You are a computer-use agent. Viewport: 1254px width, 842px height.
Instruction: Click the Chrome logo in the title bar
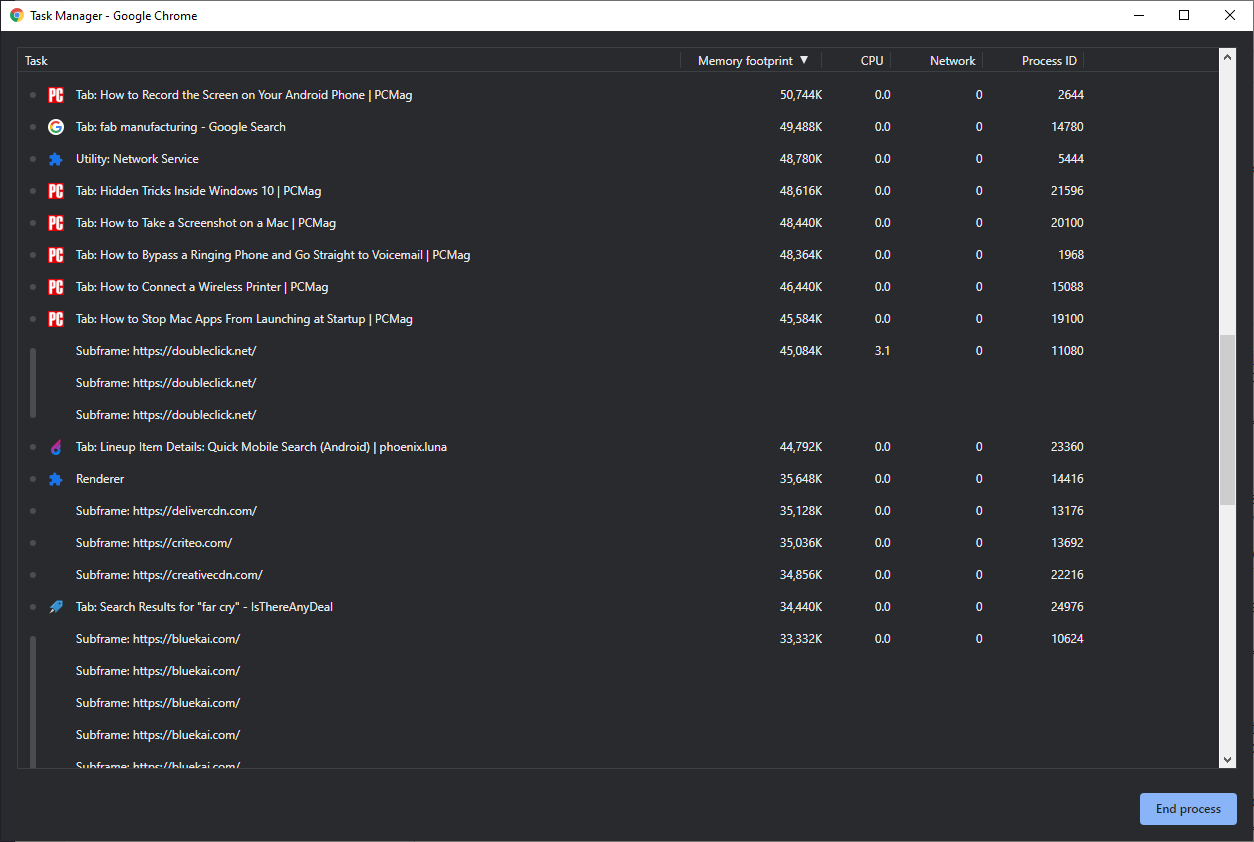[x=17, y=15]
